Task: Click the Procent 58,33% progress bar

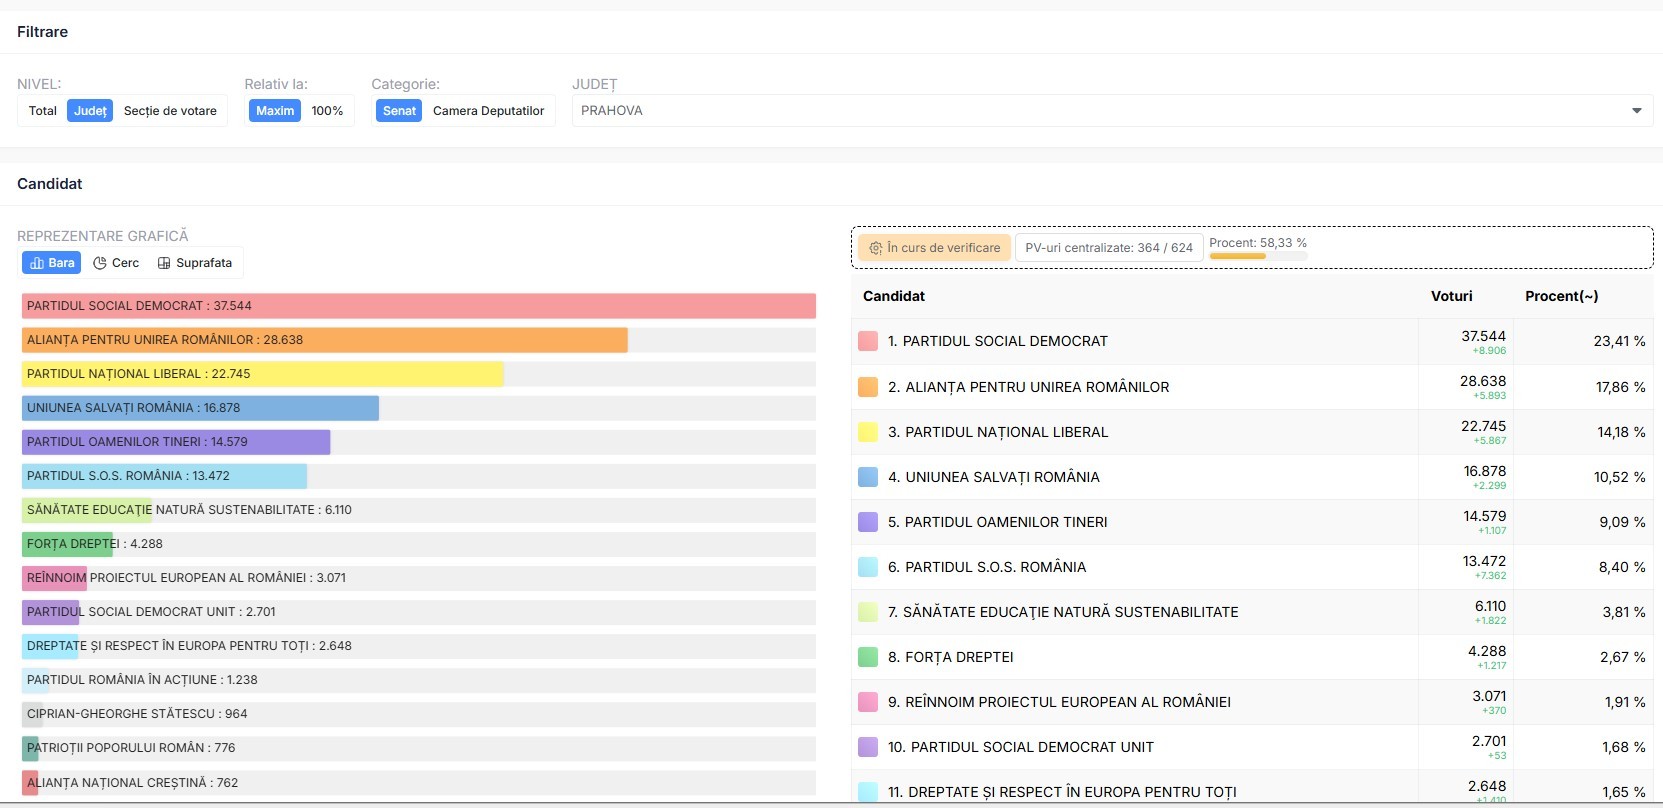Action: (1258, 256)
